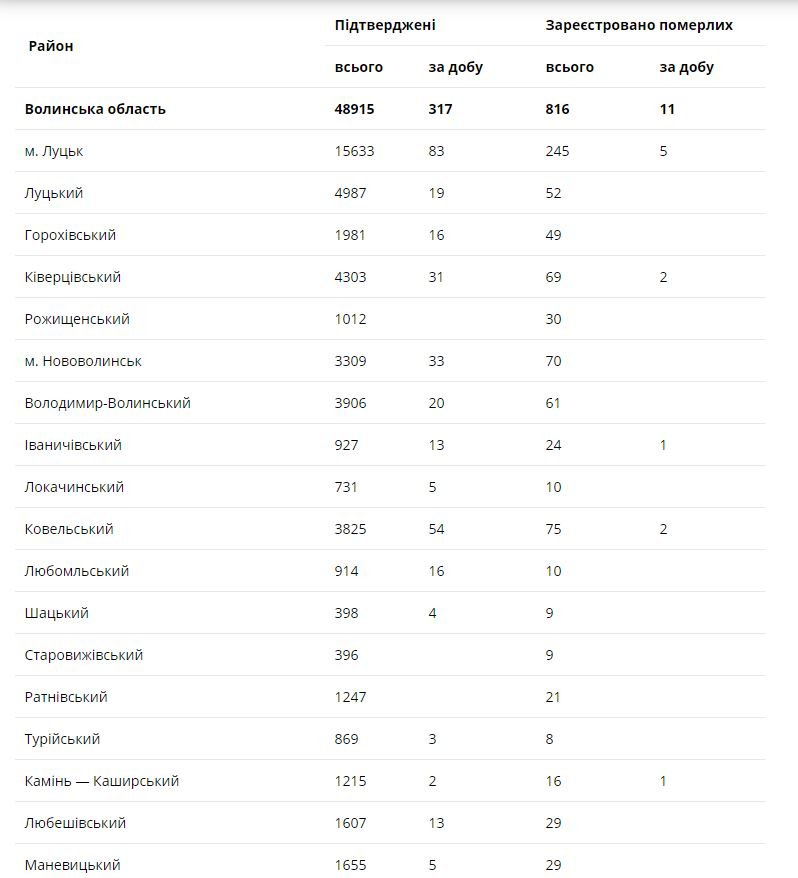Click the 'Зареєстровано померлих' header
The image size is (798, 878).
tap(639, 25)
